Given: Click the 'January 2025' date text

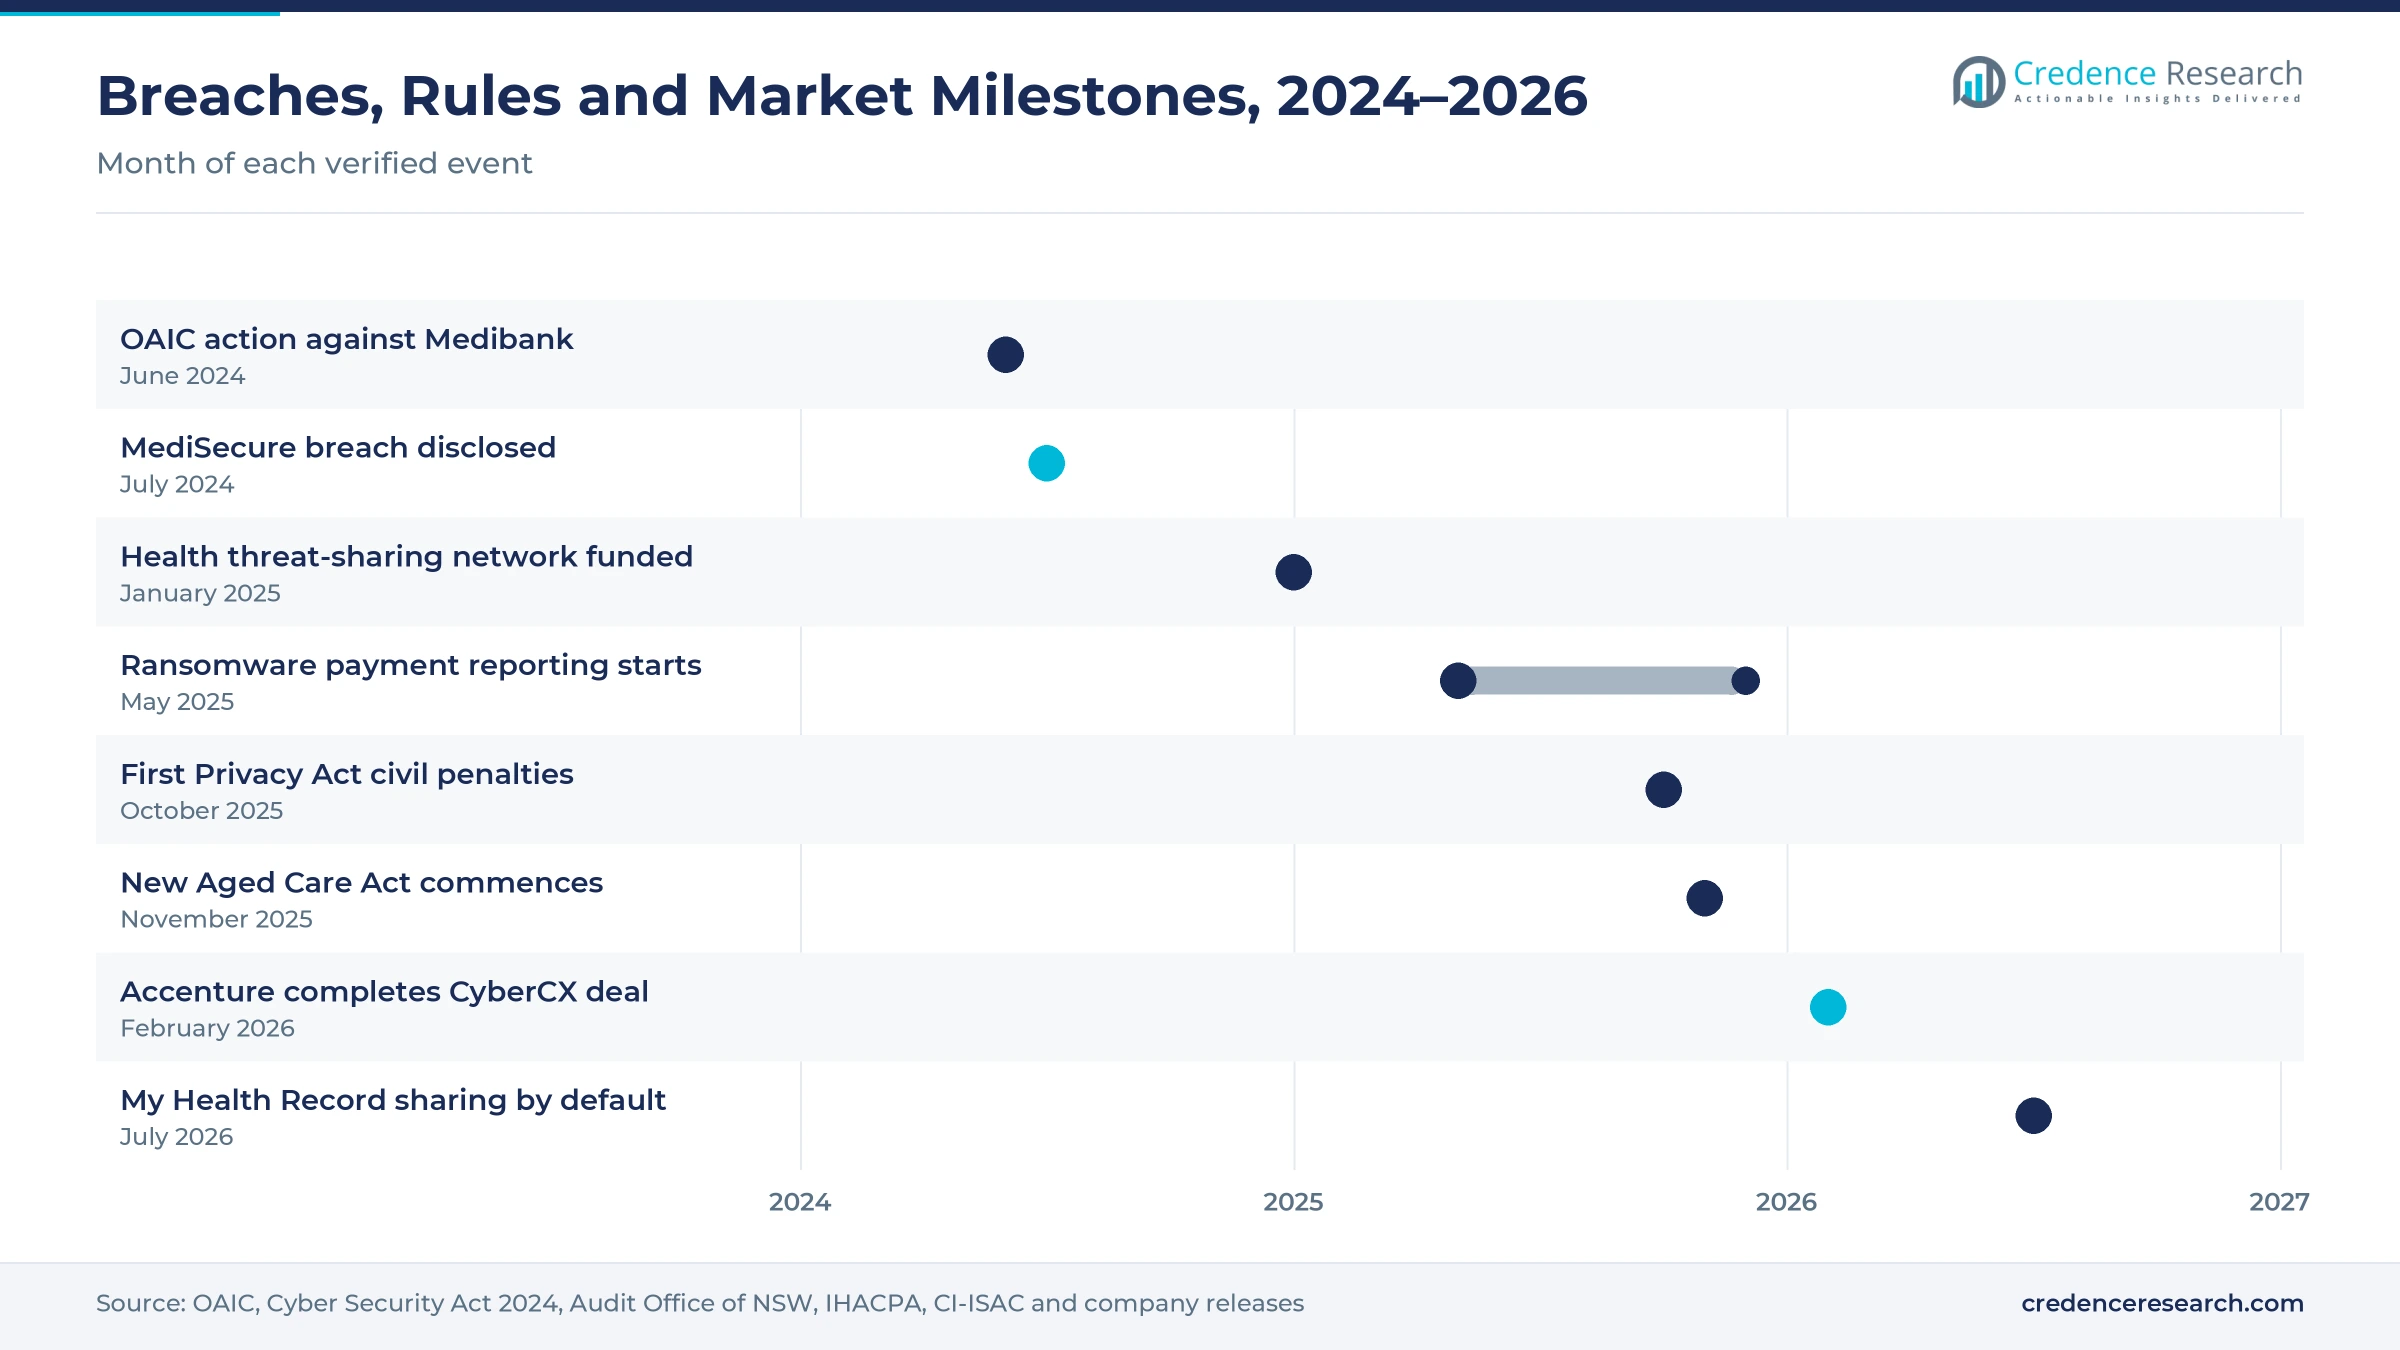Looking at the screenshot, I should (200, 594).
